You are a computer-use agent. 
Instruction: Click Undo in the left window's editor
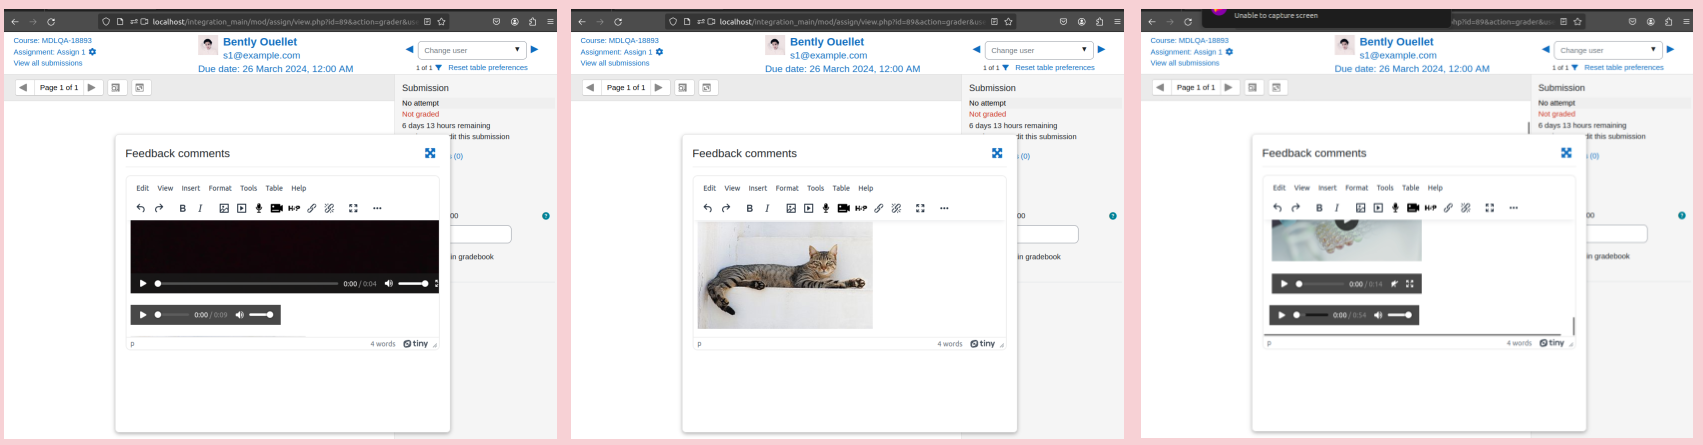coord(141,208)
